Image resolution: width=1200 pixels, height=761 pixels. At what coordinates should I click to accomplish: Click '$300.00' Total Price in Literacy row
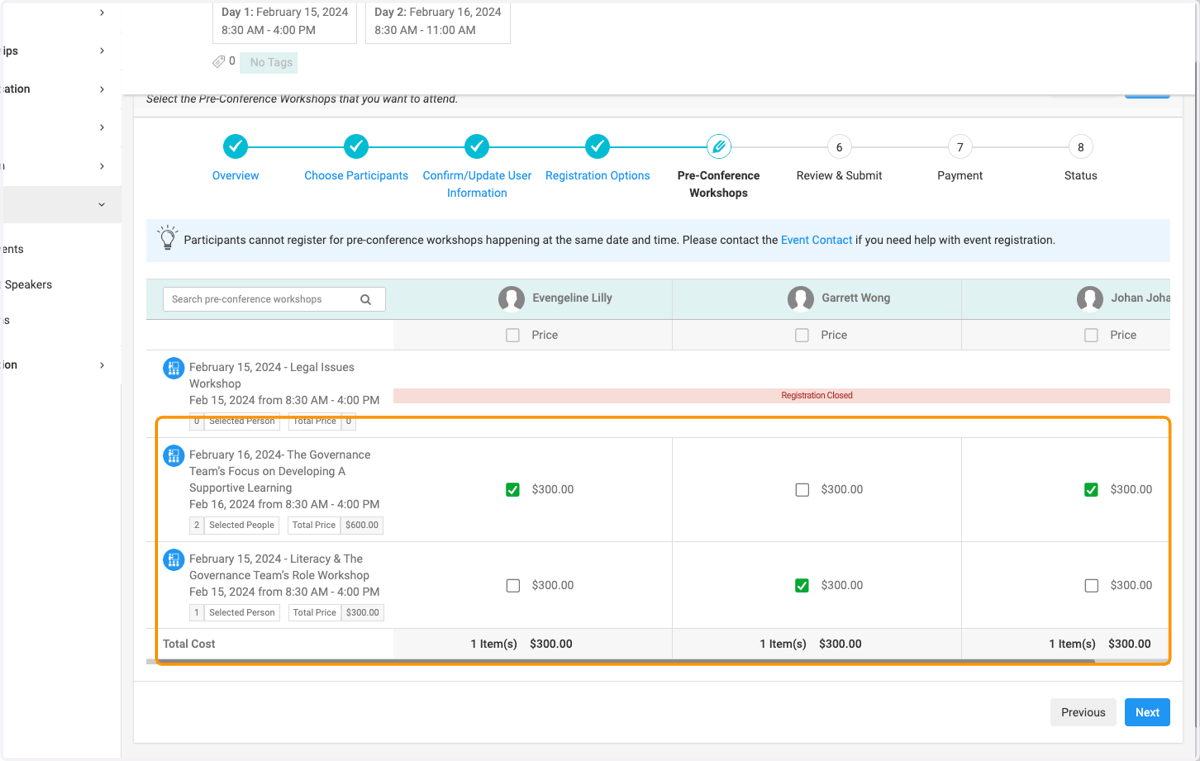coord(362,613)
